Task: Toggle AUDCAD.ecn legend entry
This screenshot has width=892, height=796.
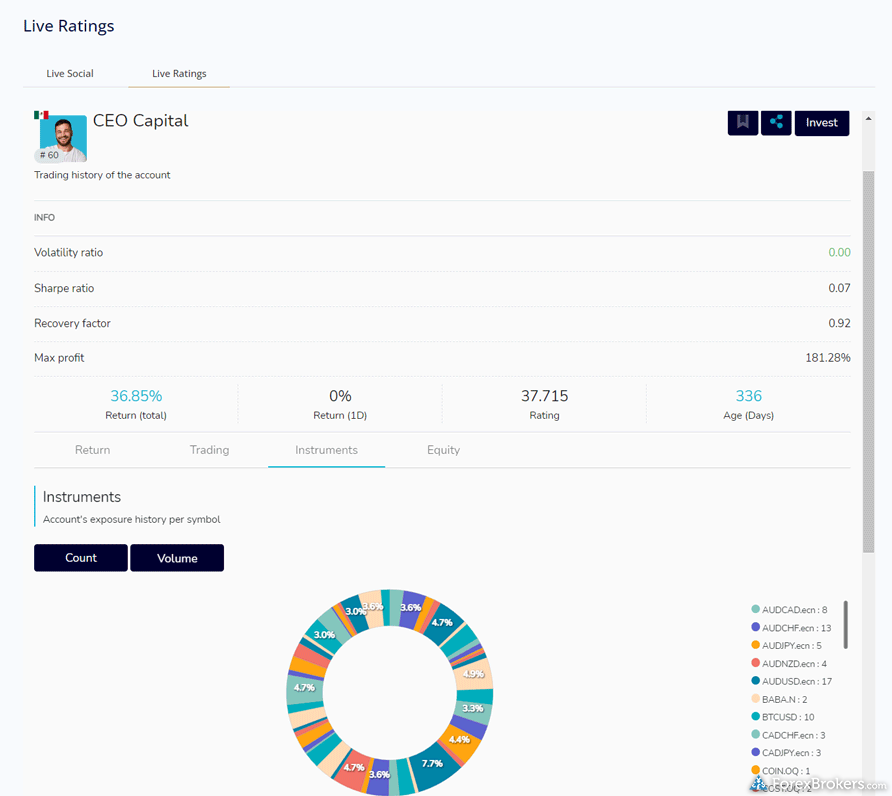Action: point(789,610)
